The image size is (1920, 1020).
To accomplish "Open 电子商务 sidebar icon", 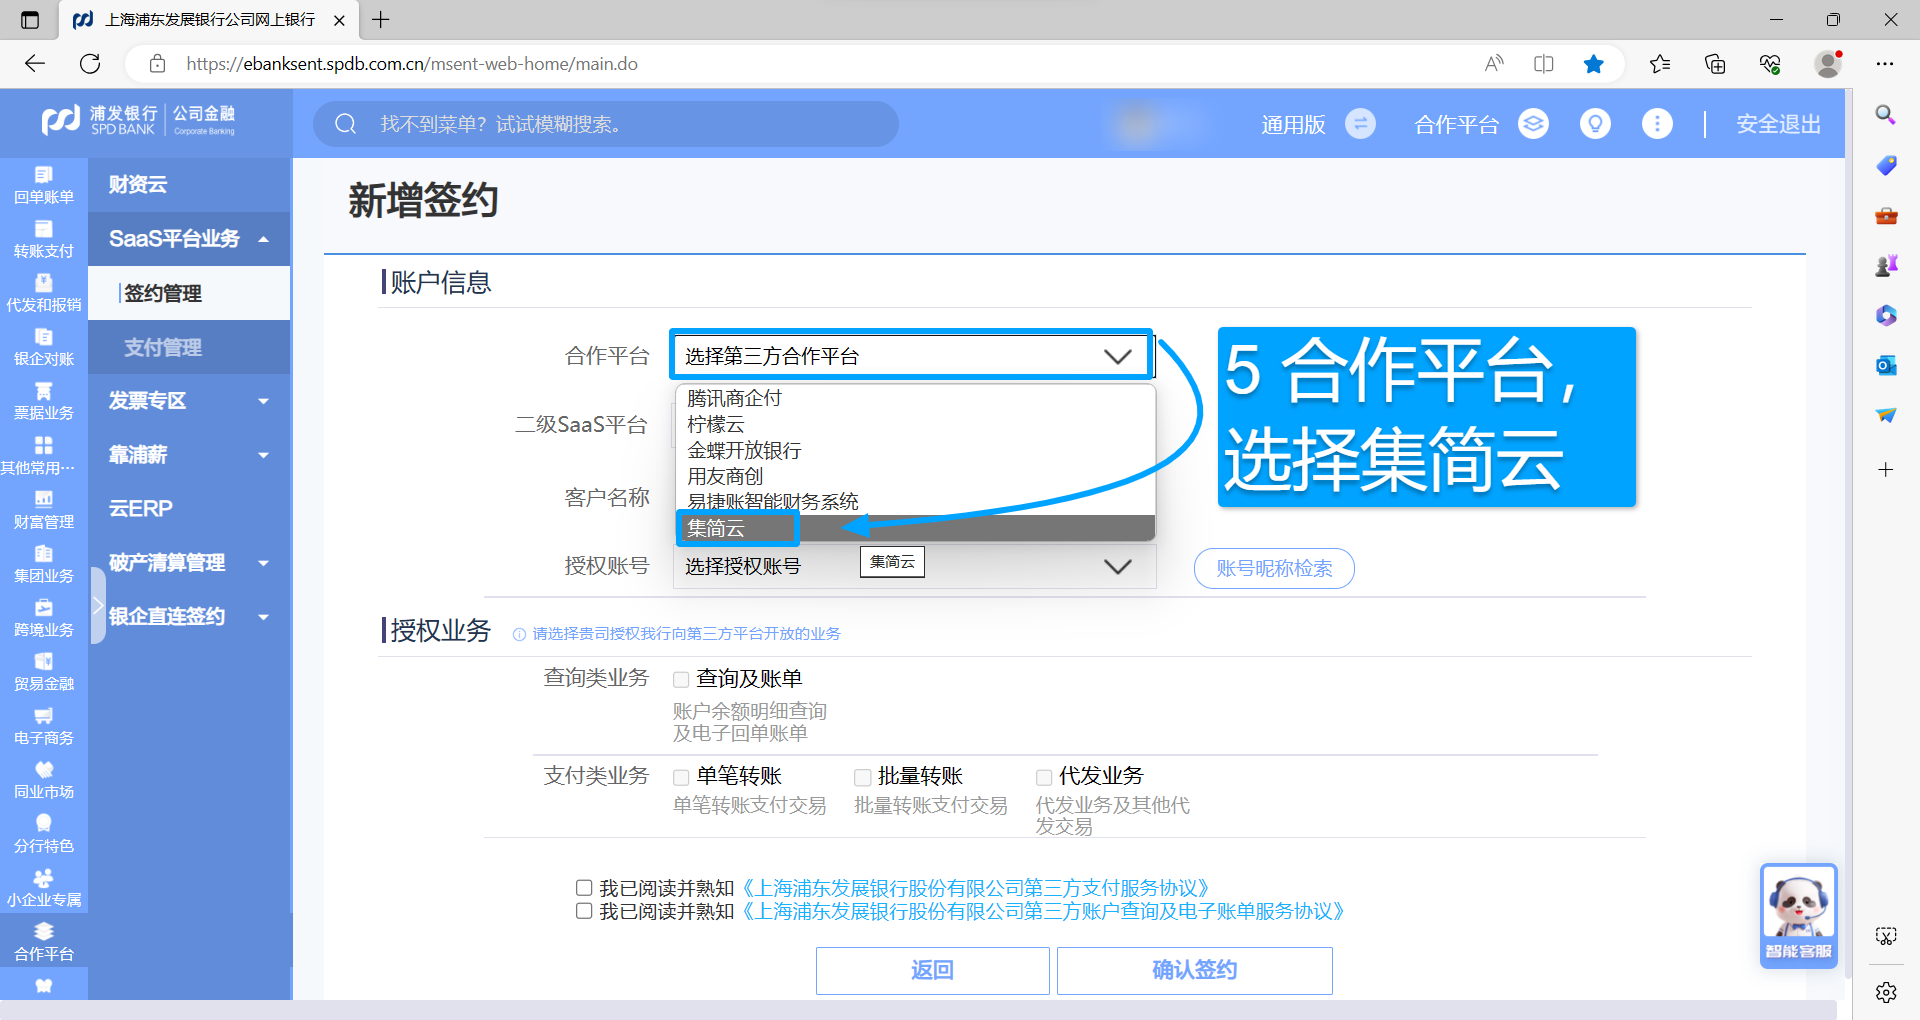I will (44, 725).
